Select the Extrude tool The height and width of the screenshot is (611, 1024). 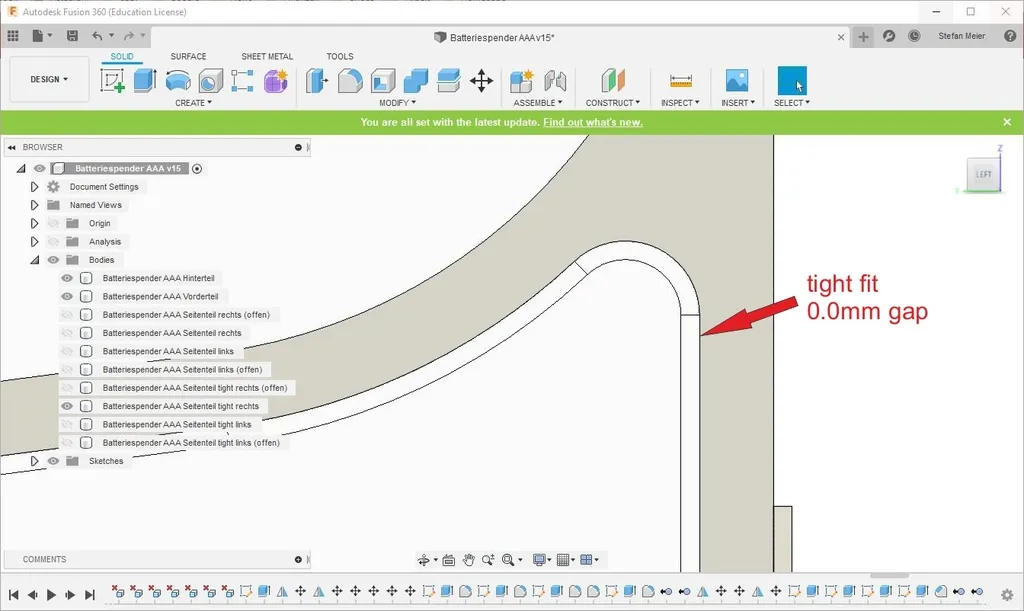tap(145, 81)
